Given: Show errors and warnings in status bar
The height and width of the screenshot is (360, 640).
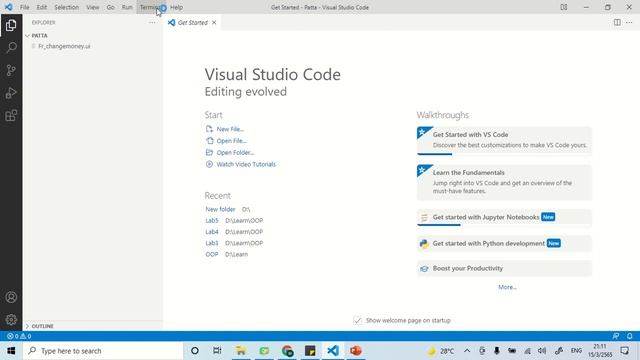Looking at the screenshot, I should [x=19, y=336].
